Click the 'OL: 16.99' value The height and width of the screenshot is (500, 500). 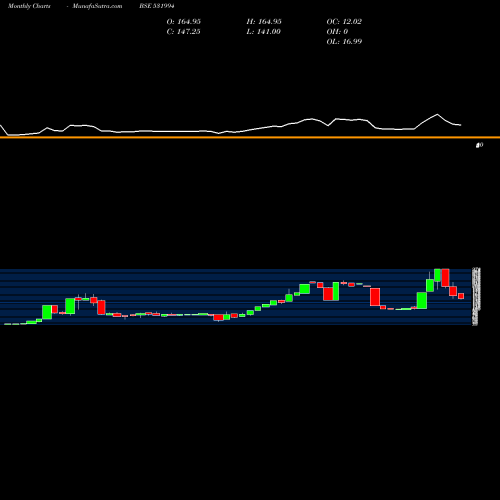(x=344, y=42)
